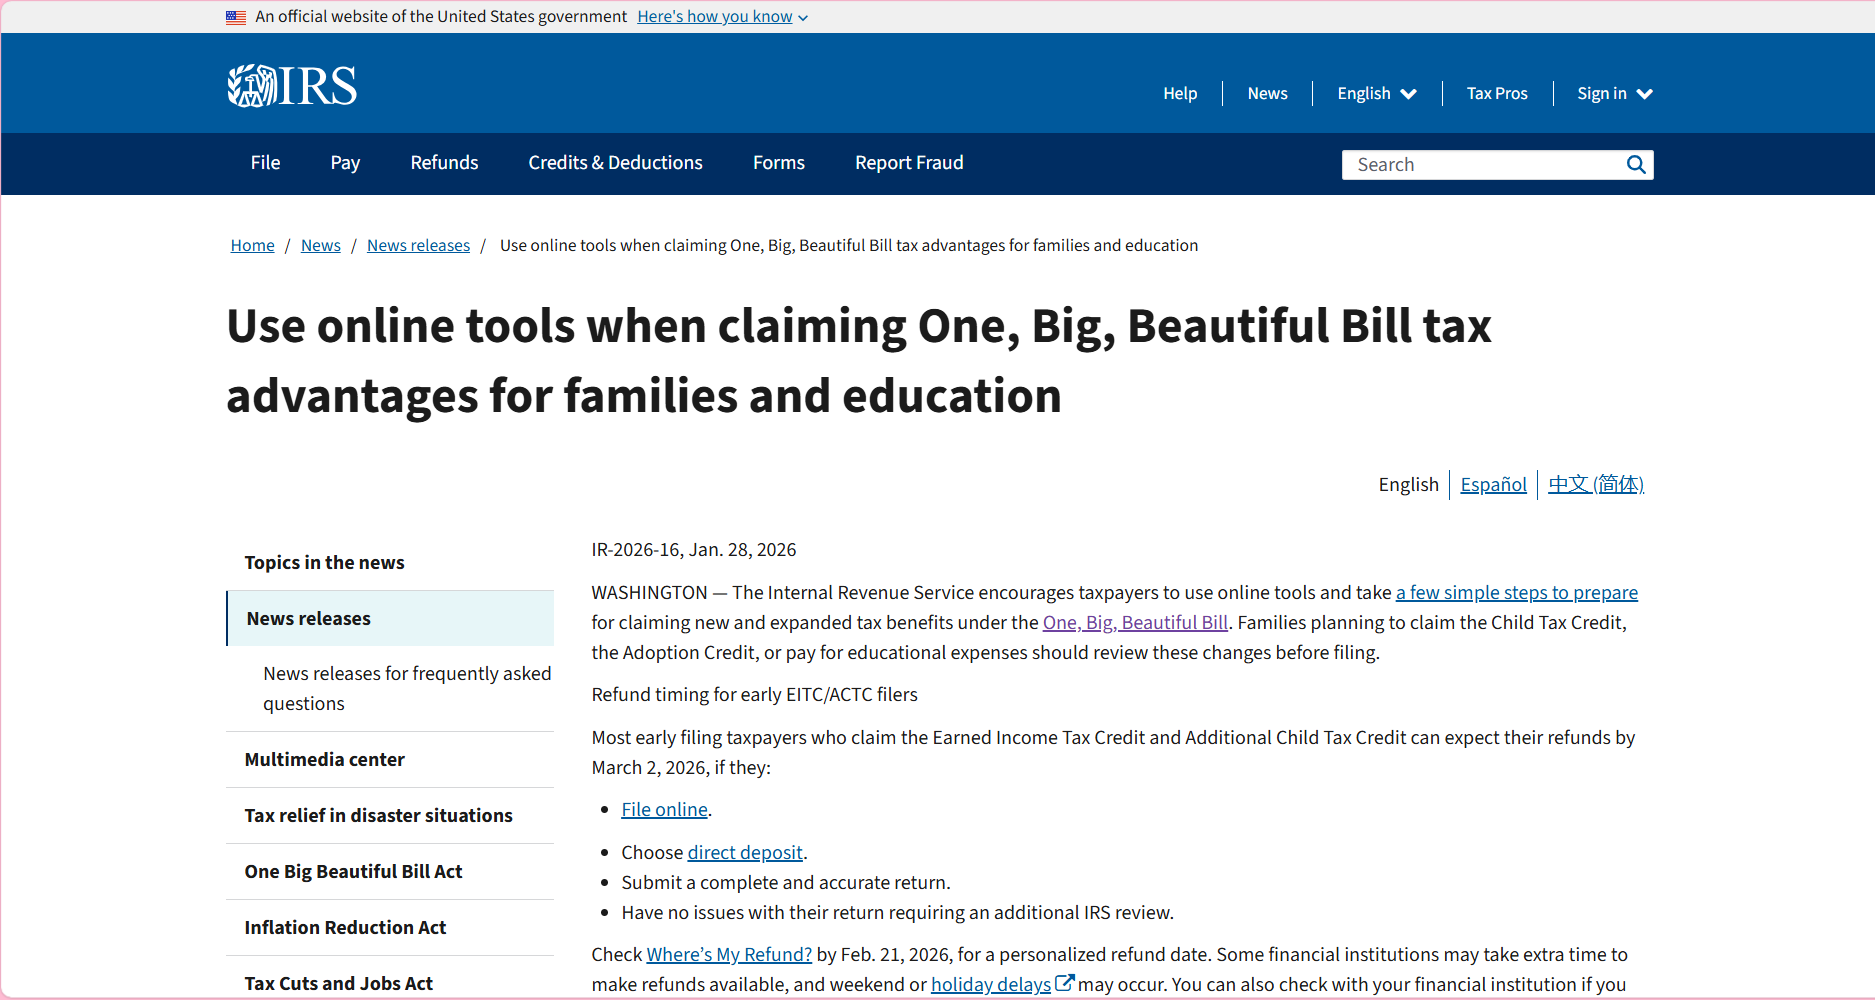Screen dimensions: 1875x1000
Task: Click the US flag icon in the banner
Action: pyautogui.click(x=236, y=16)
